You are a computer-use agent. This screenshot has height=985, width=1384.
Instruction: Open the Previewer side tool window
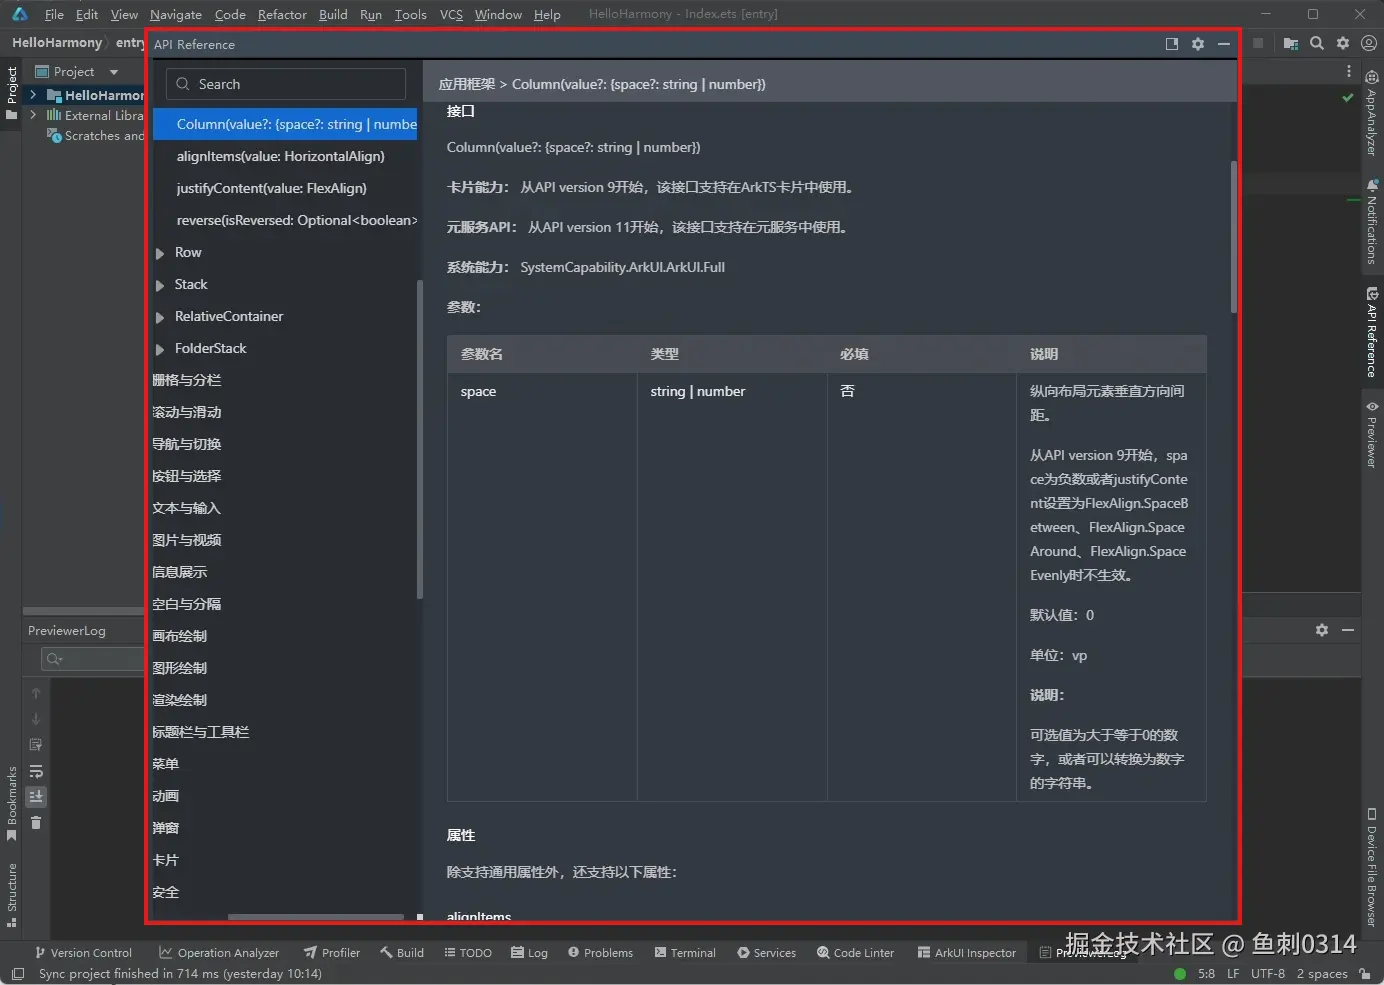pyautogui.click(x=1372, y=434)
